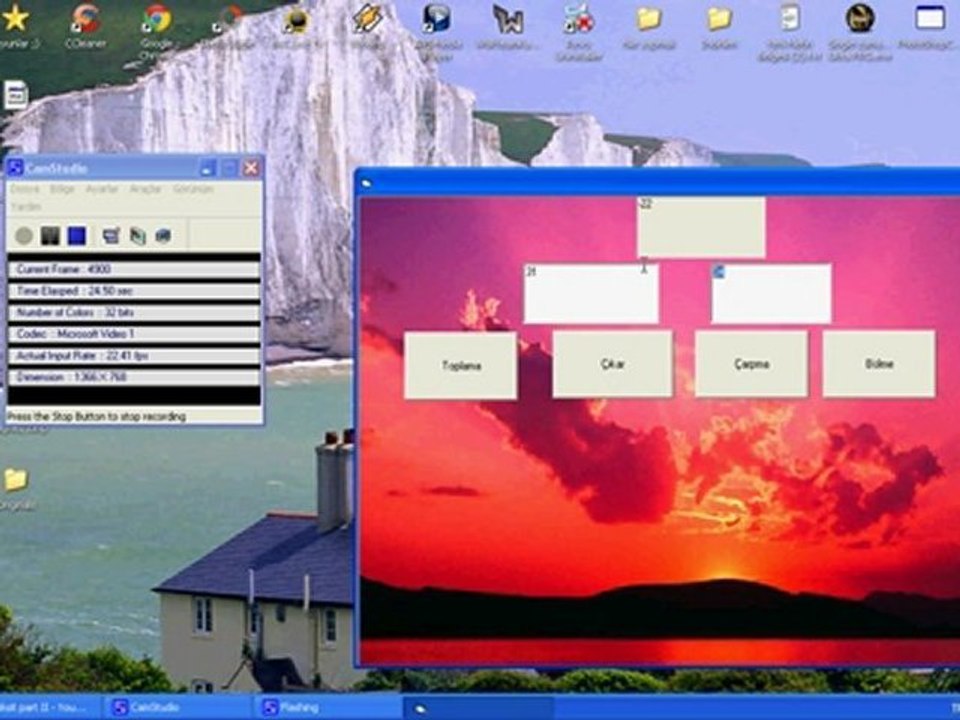Open the Araçlar menu in CamStudio
Image resolution: width=960 pixels, height=720 pixels.
145,189
